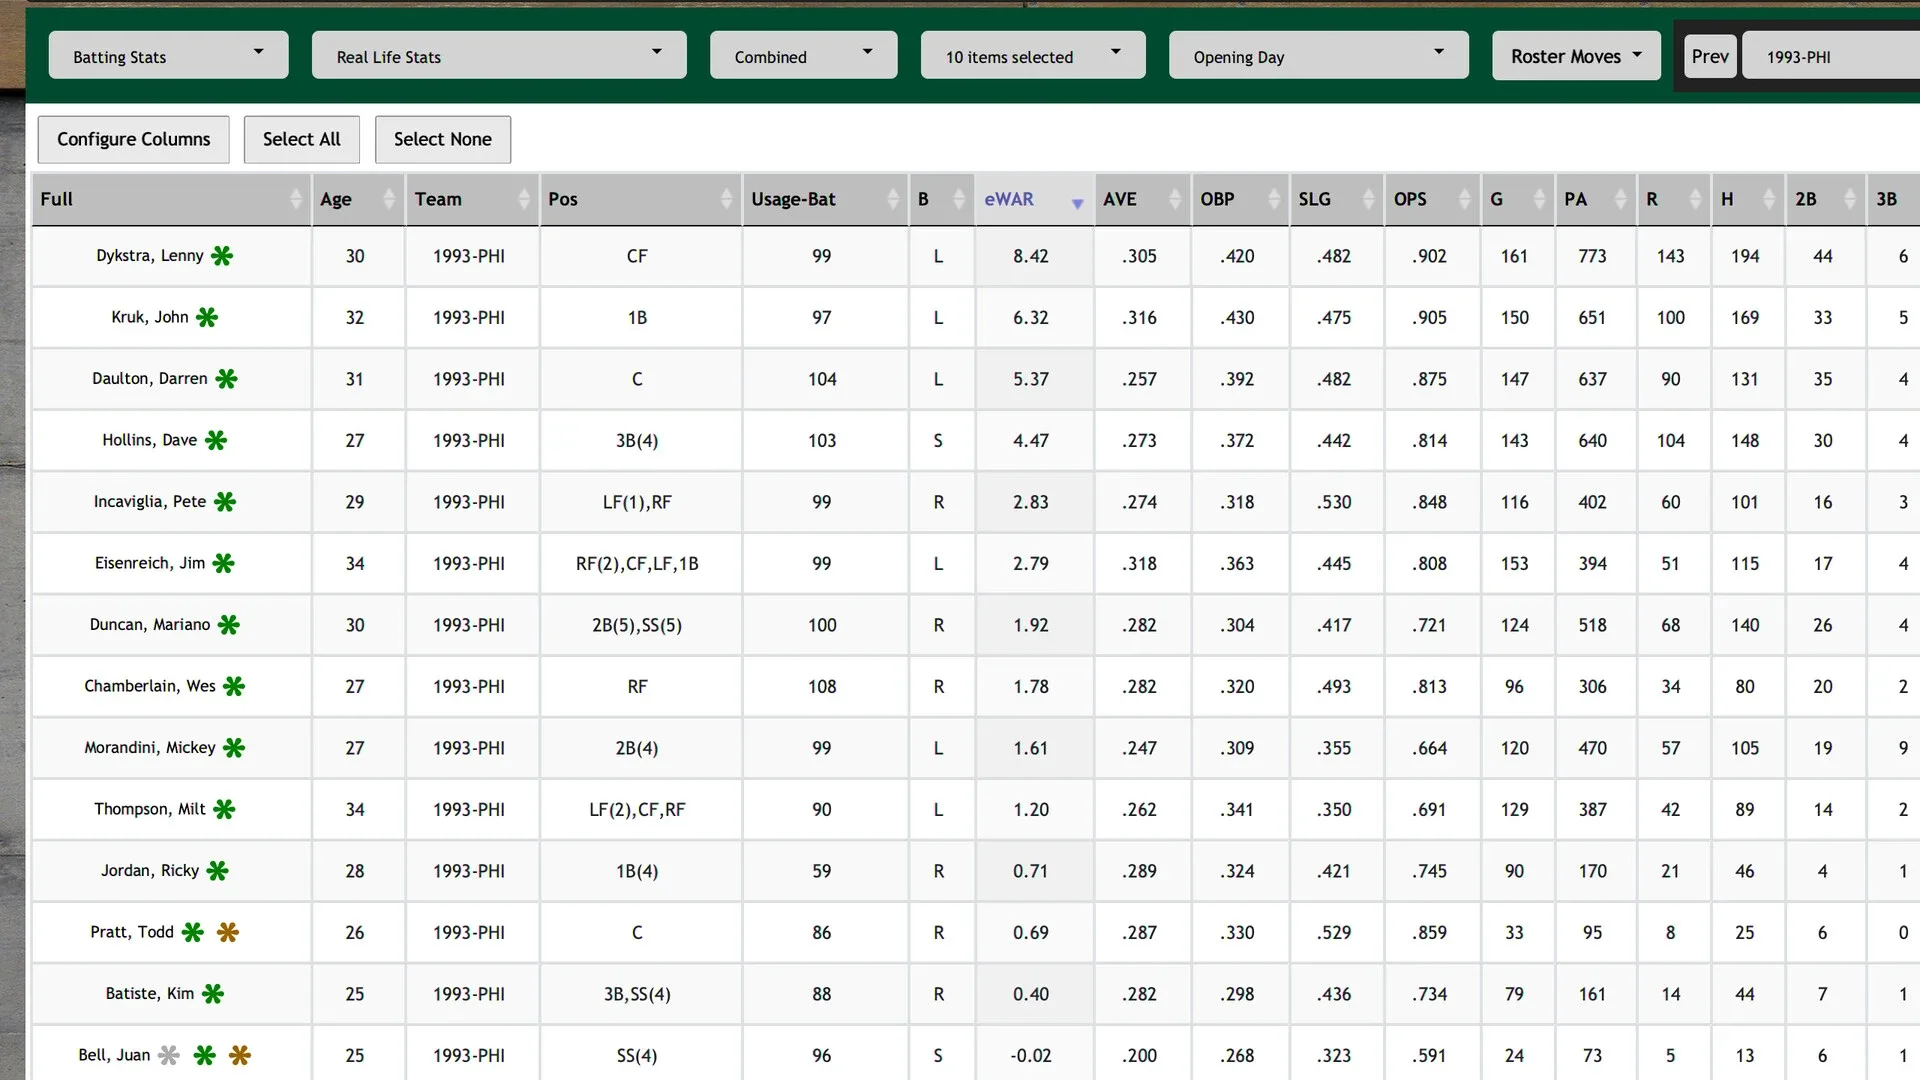Open the Batting Stats dropdown
Viewport: 1920px width, 1080px height.
168,56
